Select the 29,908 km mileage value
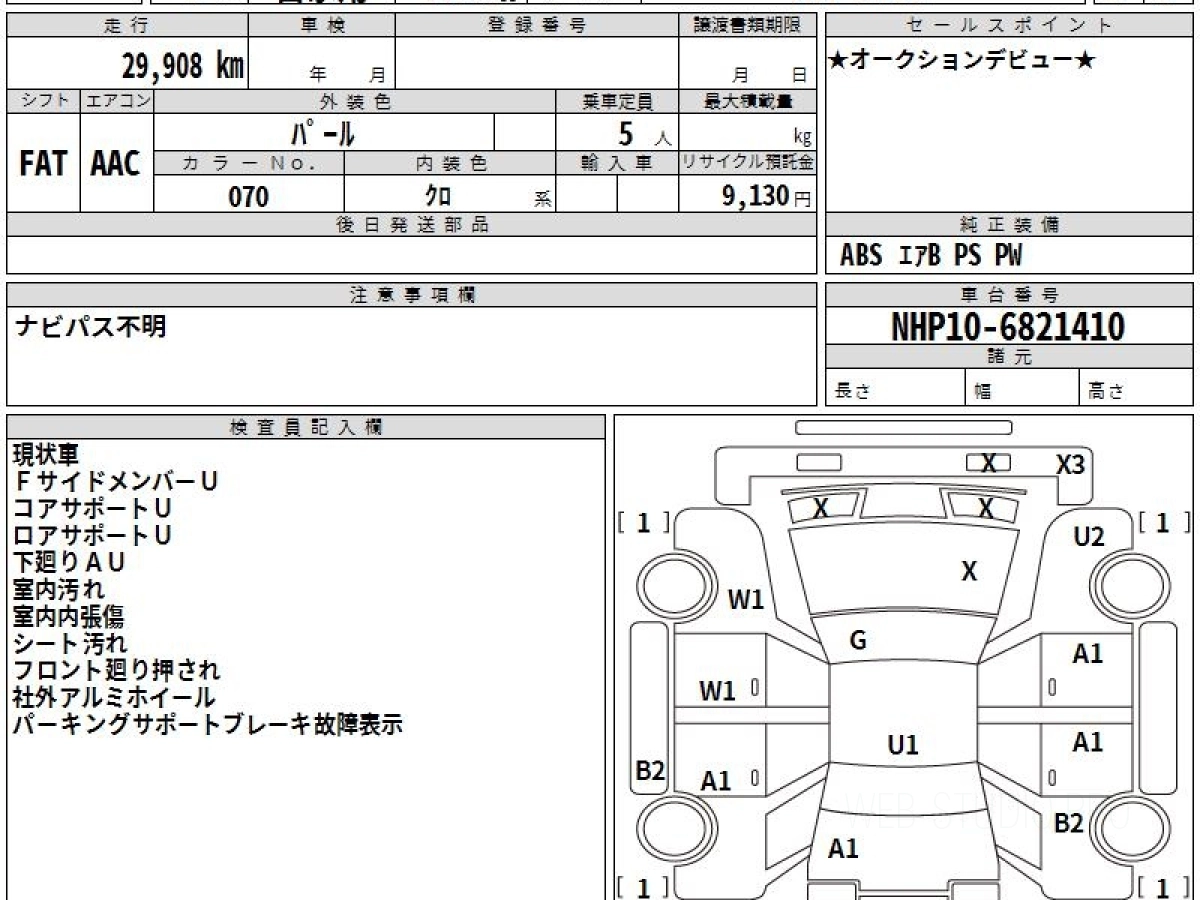The height and width of the screenshot is (900, 1200). point(183,66)
